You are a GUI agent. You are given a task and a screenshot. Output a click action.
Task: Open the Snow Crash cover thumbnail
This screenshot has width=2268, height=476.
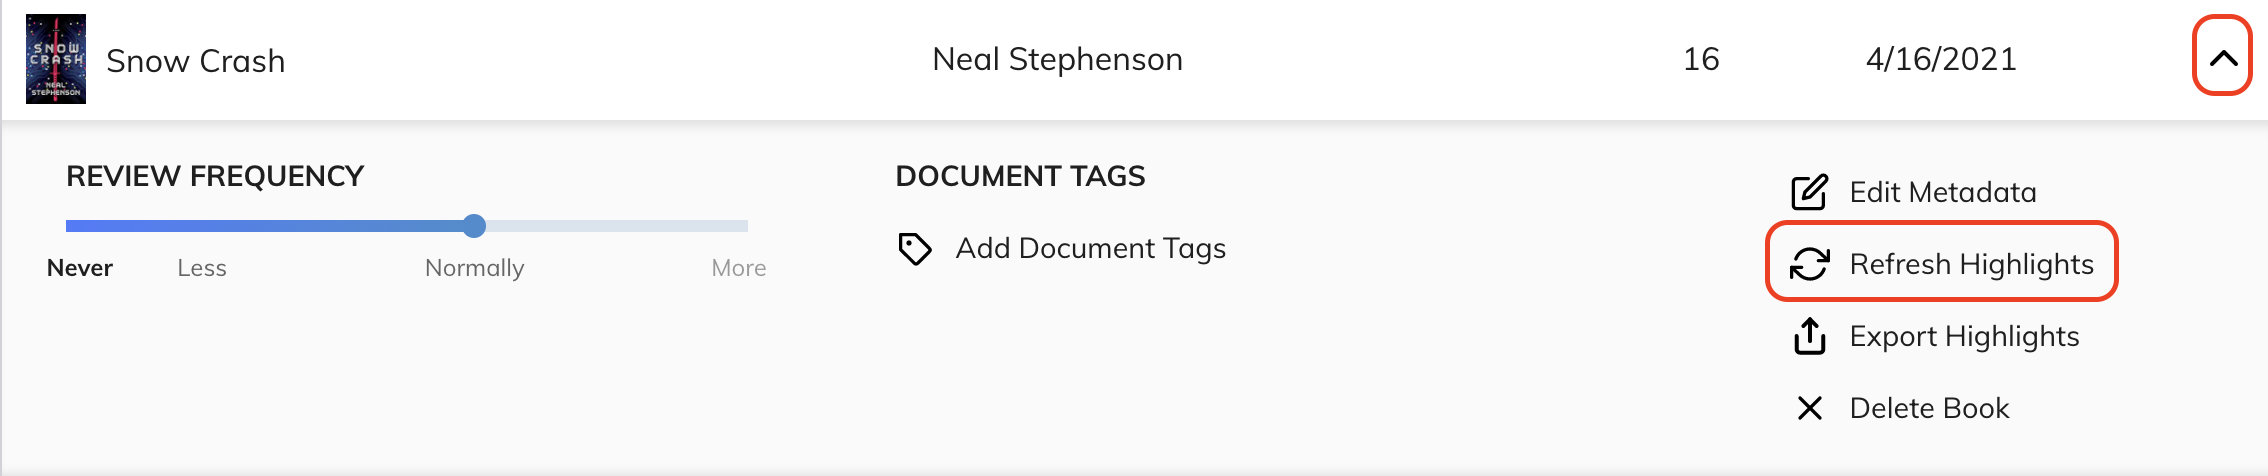coord(56,59)
